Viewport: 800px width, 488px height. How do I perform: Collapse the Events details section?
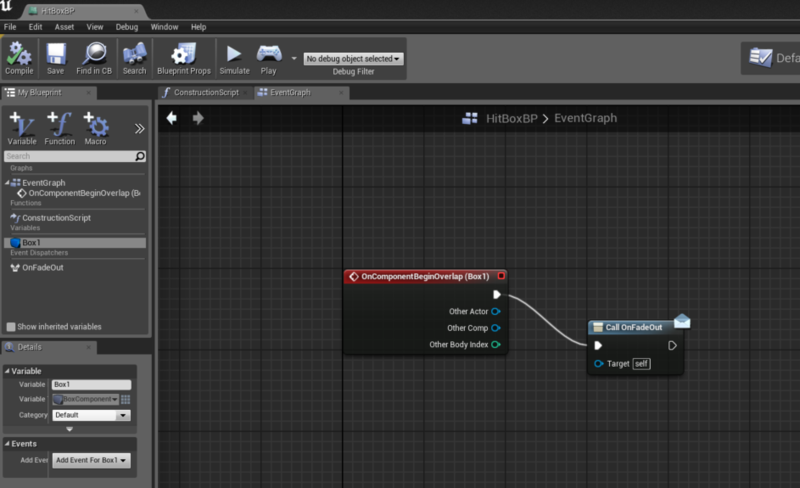point(7,444)
